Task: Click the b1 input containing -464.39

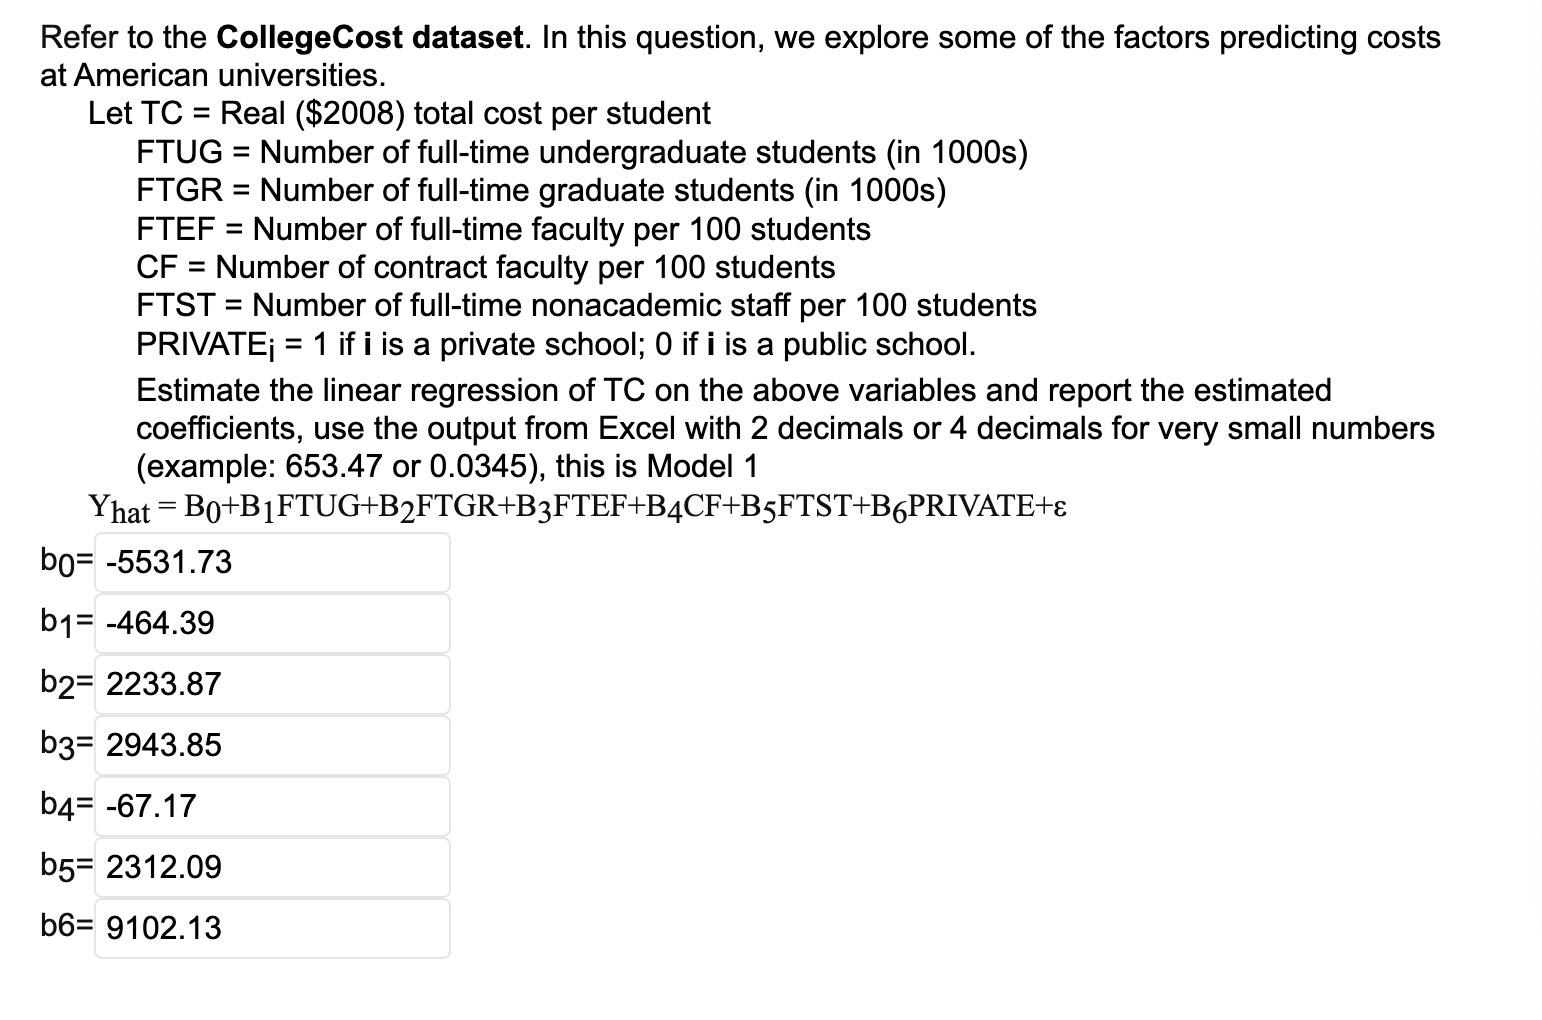Action: tap(272, 623)
